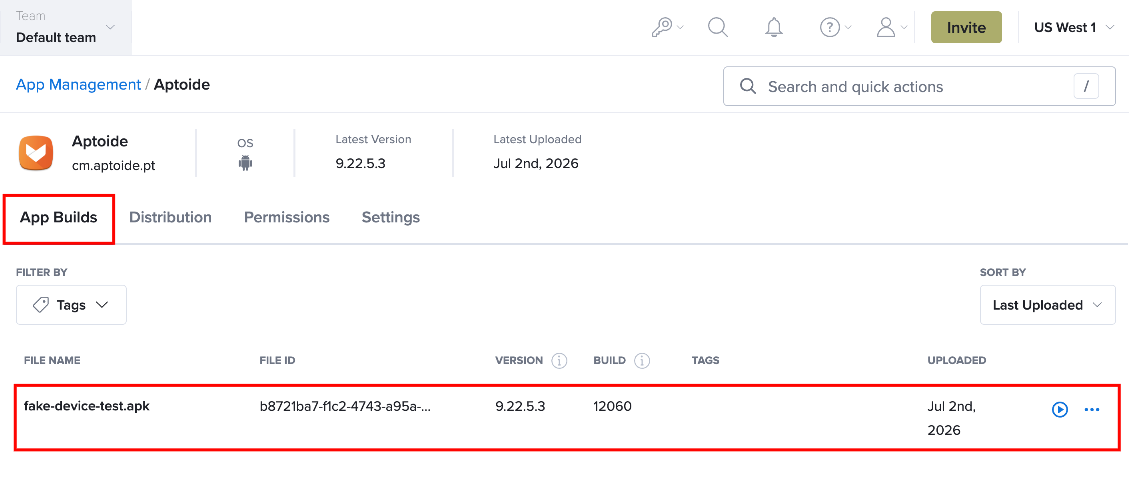Click the TAGS column header
This screenshot has width=1129, height=486.
(x=705, y=360)
